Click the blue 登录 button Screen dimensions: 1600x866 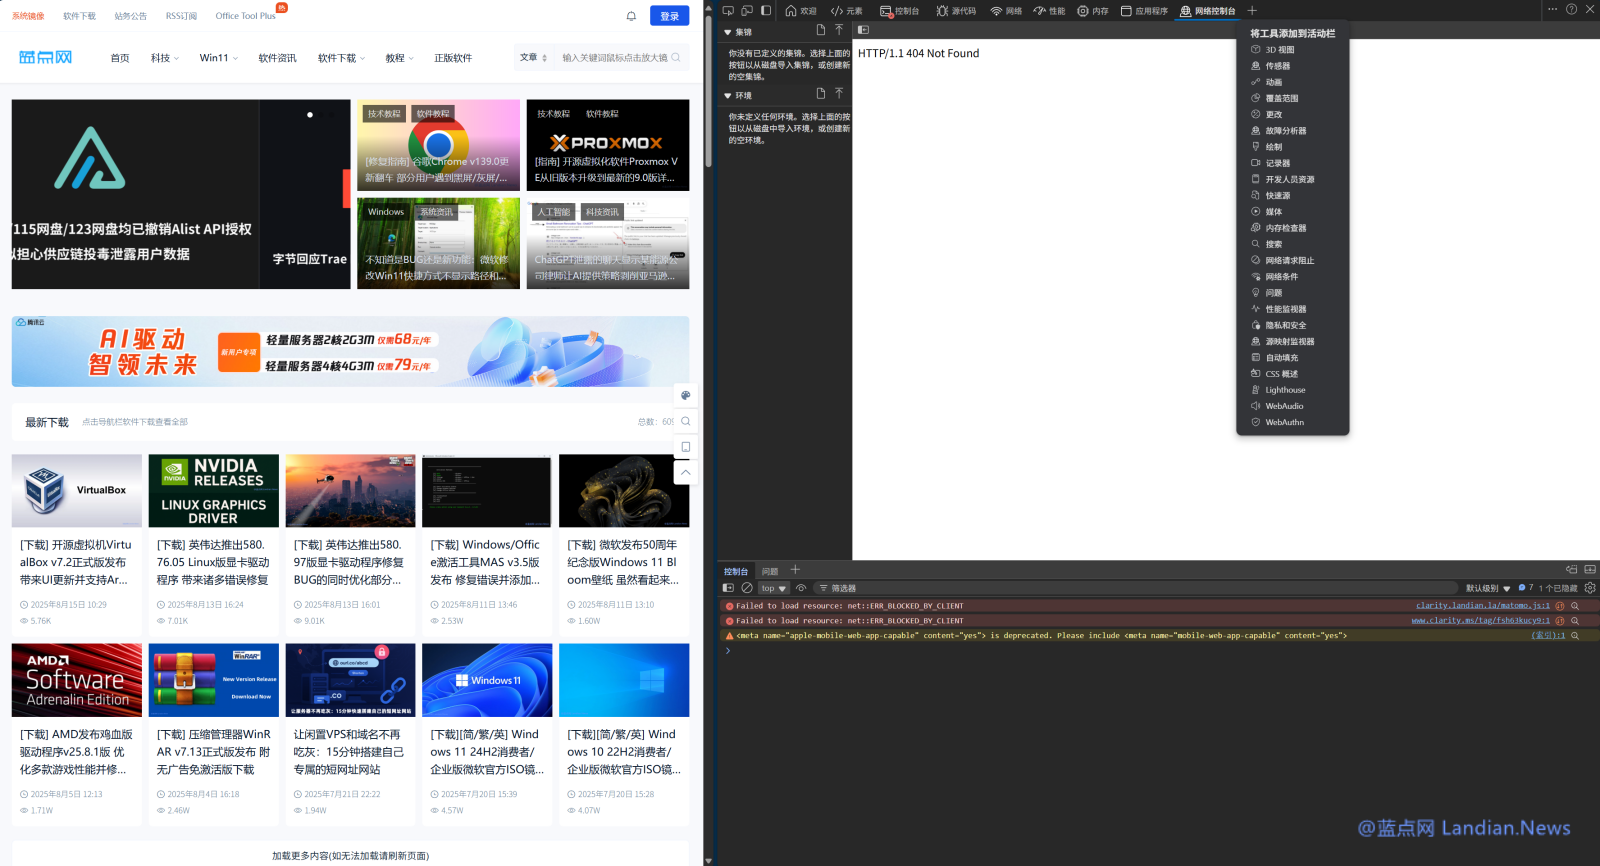click(669, 16)
